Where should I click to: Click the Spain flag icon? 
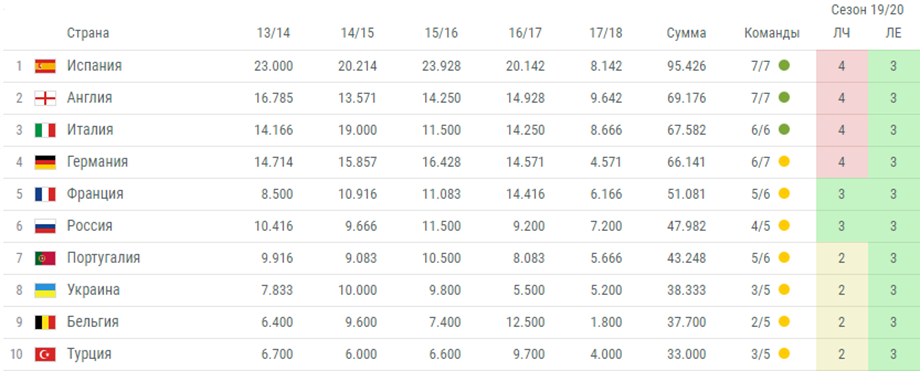[x=45, y=66]
